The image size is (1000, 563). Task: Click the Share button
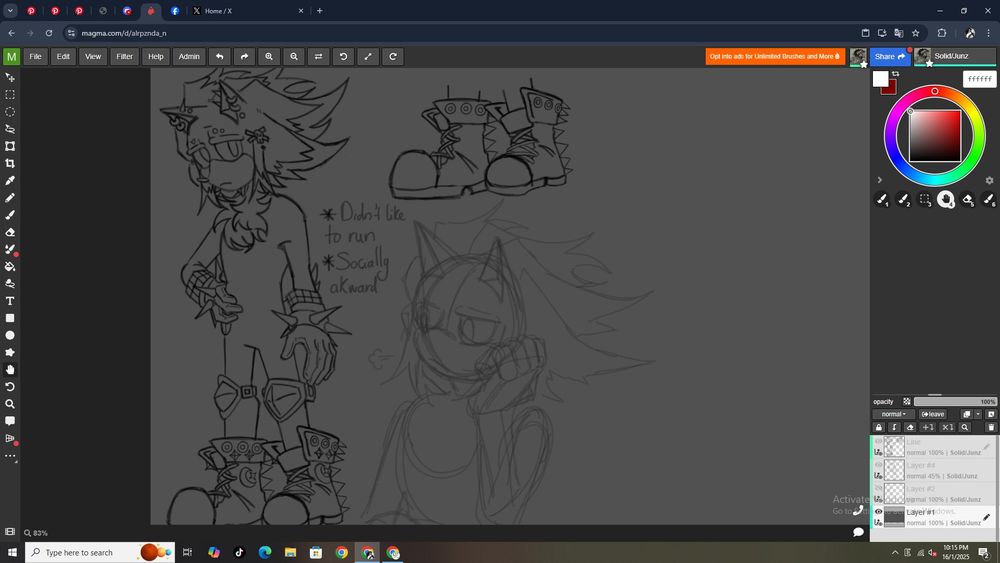(890, 57)
